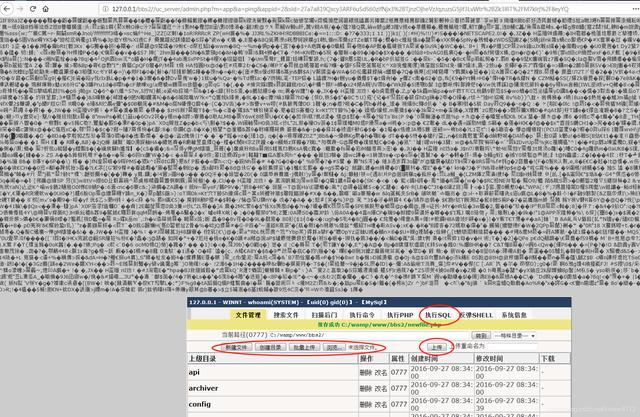Reload the page with the refresh icon
The image size is (640, 417).
(33, 9)
